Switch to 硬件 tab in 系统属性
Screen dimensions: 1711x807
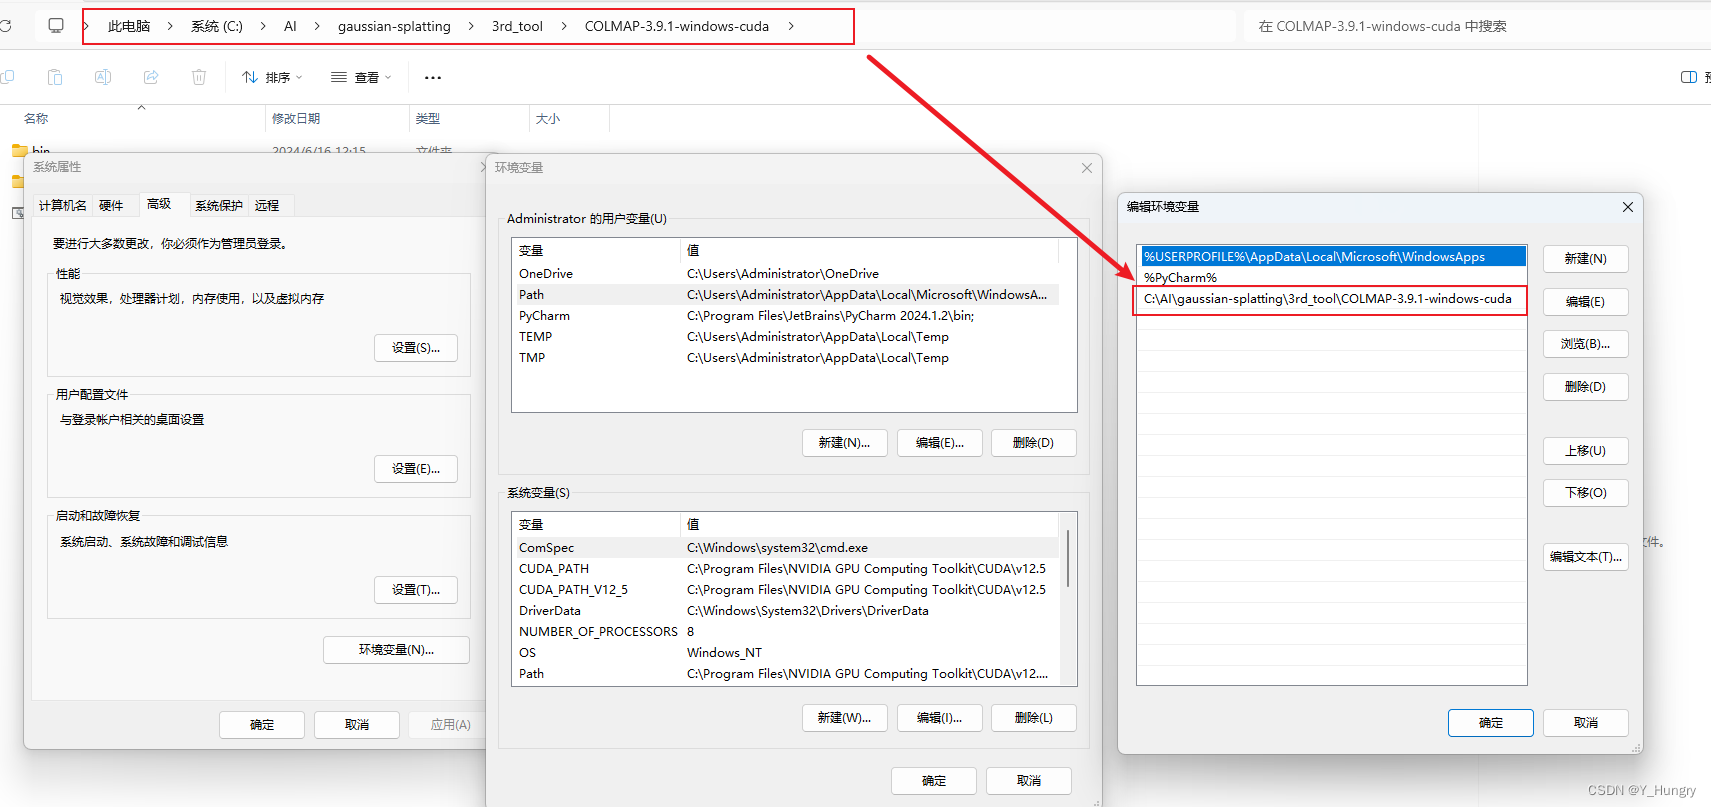point(111,205)
